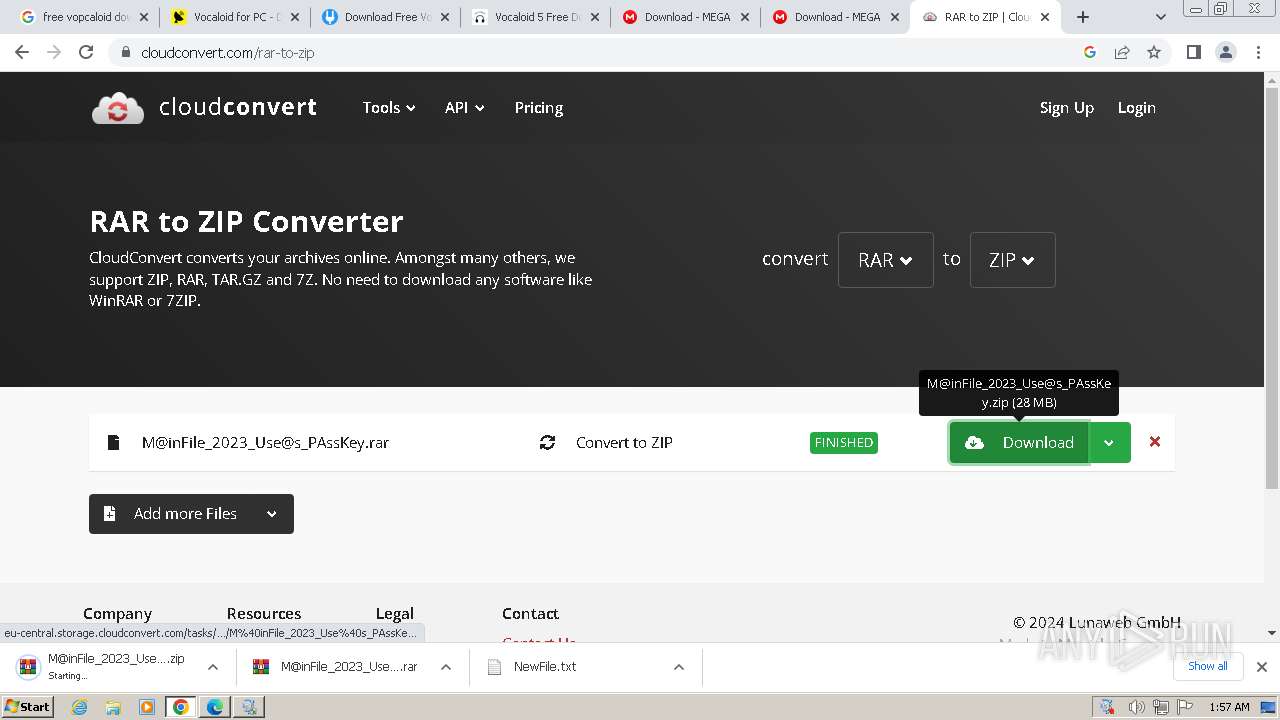
Task: Click the green Download button
Action: [x=1019, y=442]
